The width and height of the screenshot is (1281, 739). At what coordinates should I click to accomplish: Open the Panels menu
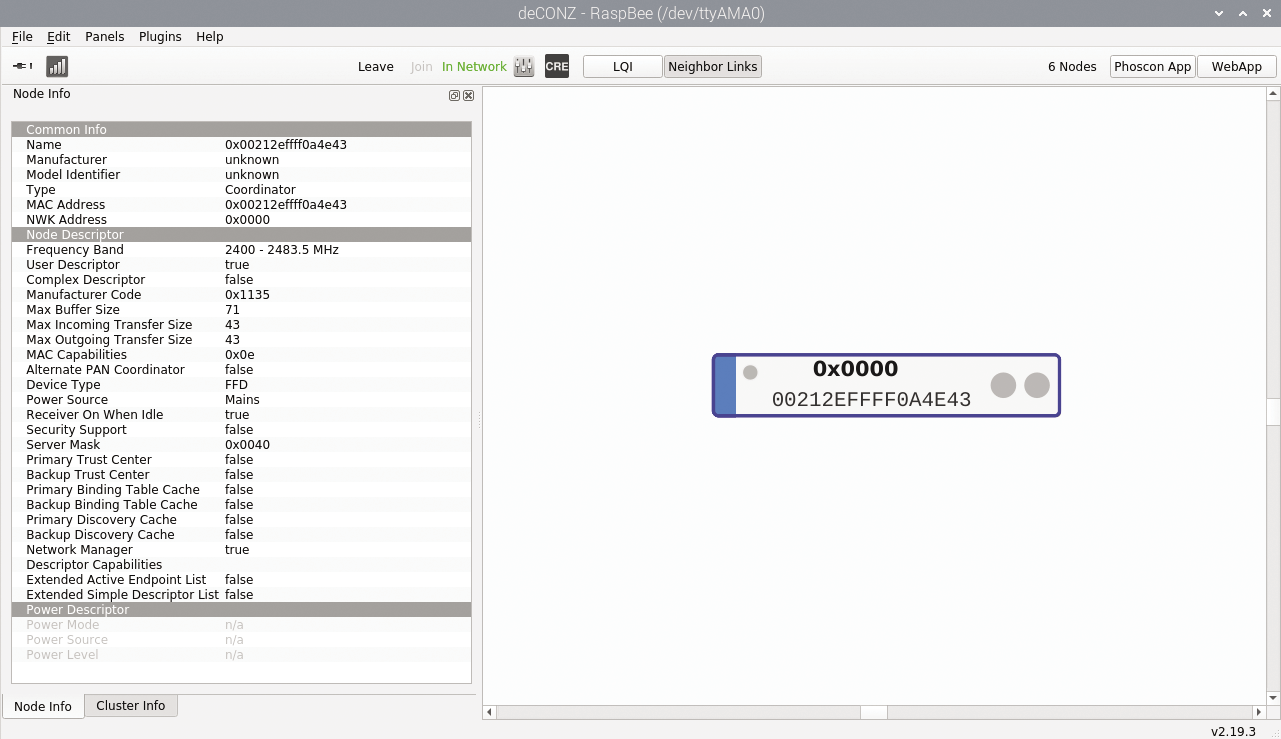point(105,36)
